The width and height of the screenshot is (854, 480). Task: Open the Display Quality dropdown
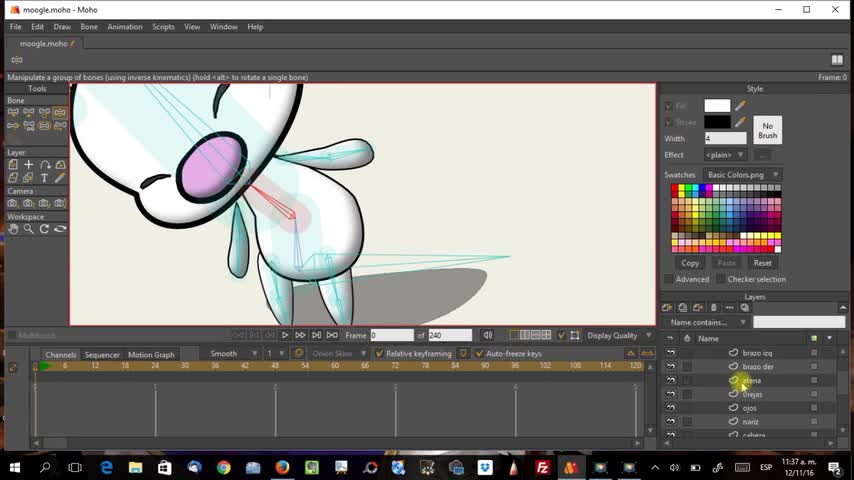[x=619, y=335]
